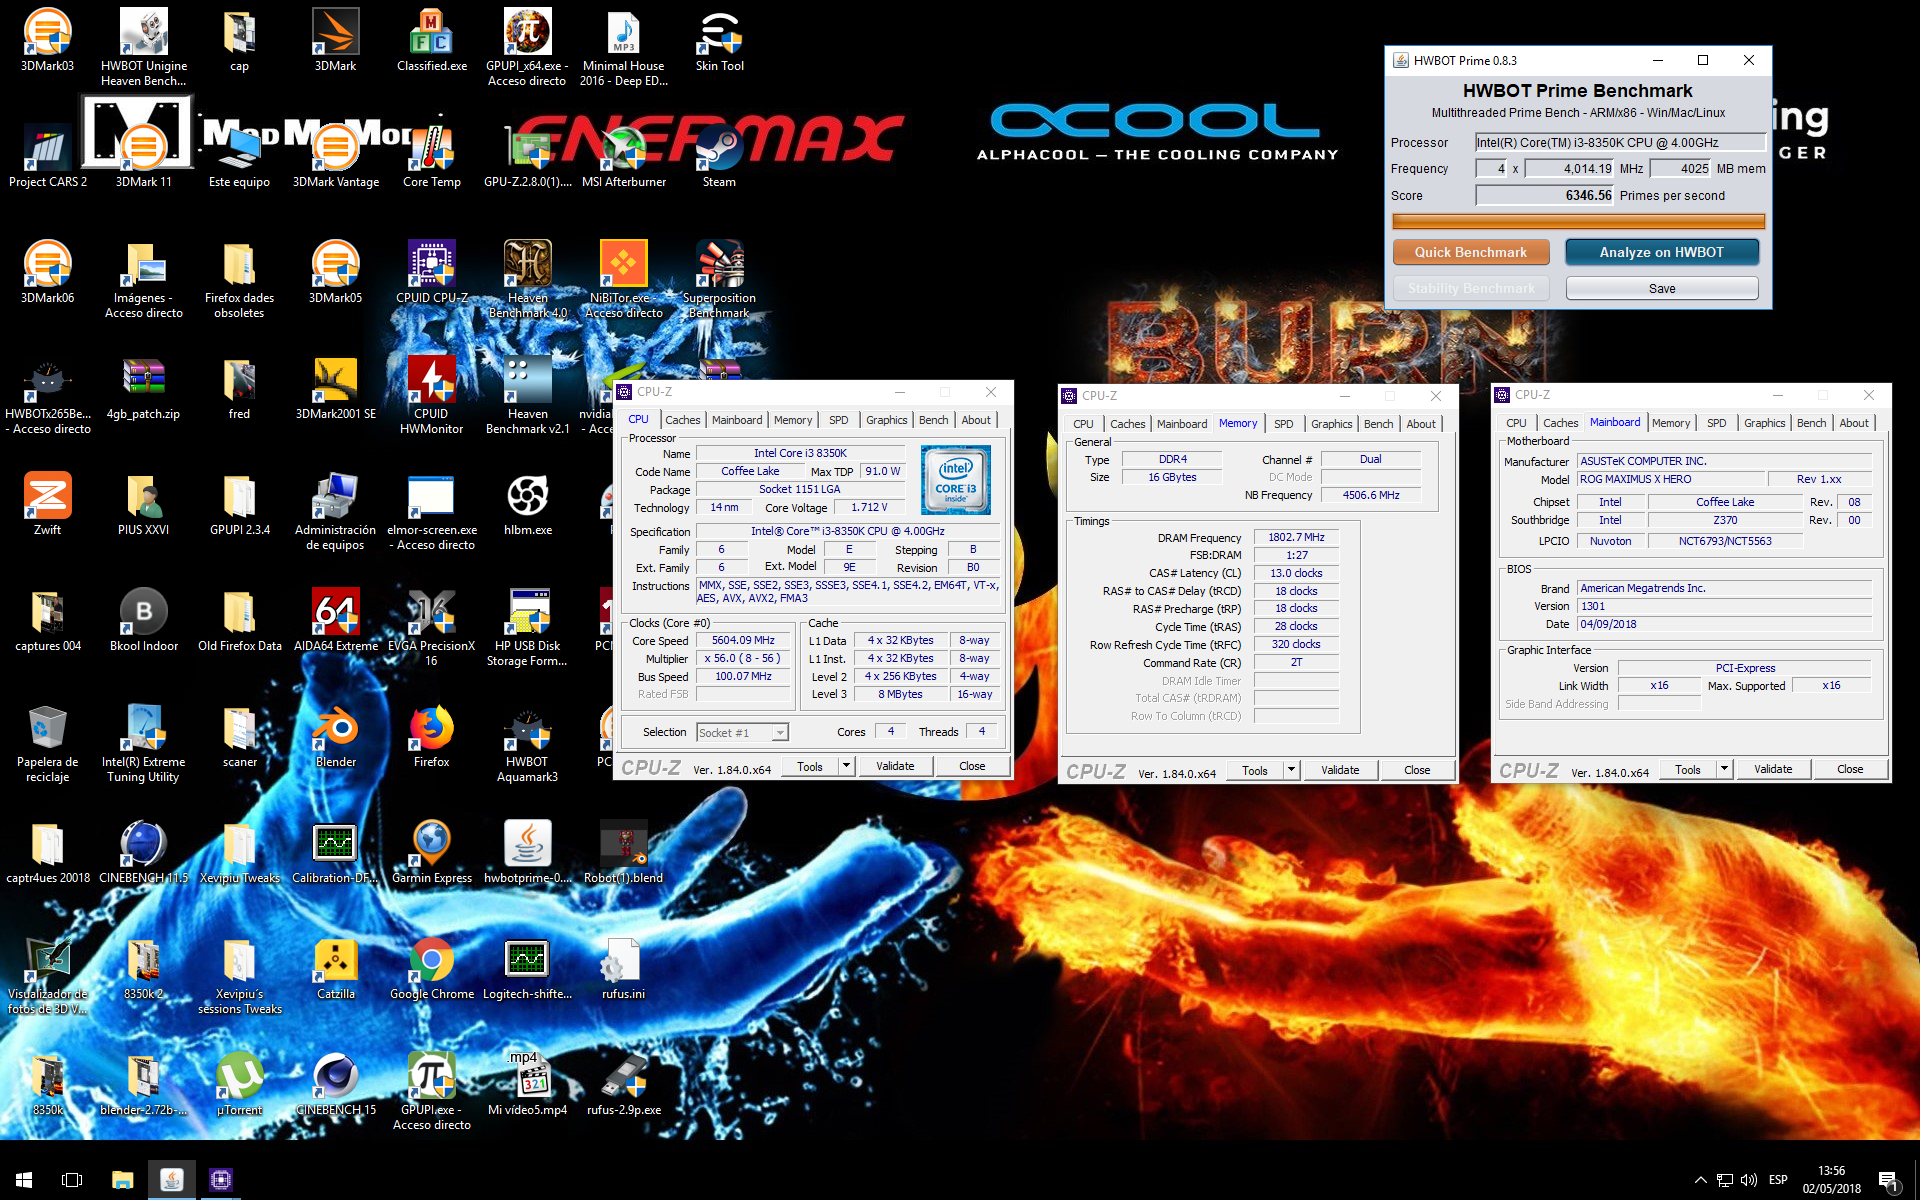Expand the Socket #1 selection dropdown
The image size is (1920, 1200).
(780, 733)
